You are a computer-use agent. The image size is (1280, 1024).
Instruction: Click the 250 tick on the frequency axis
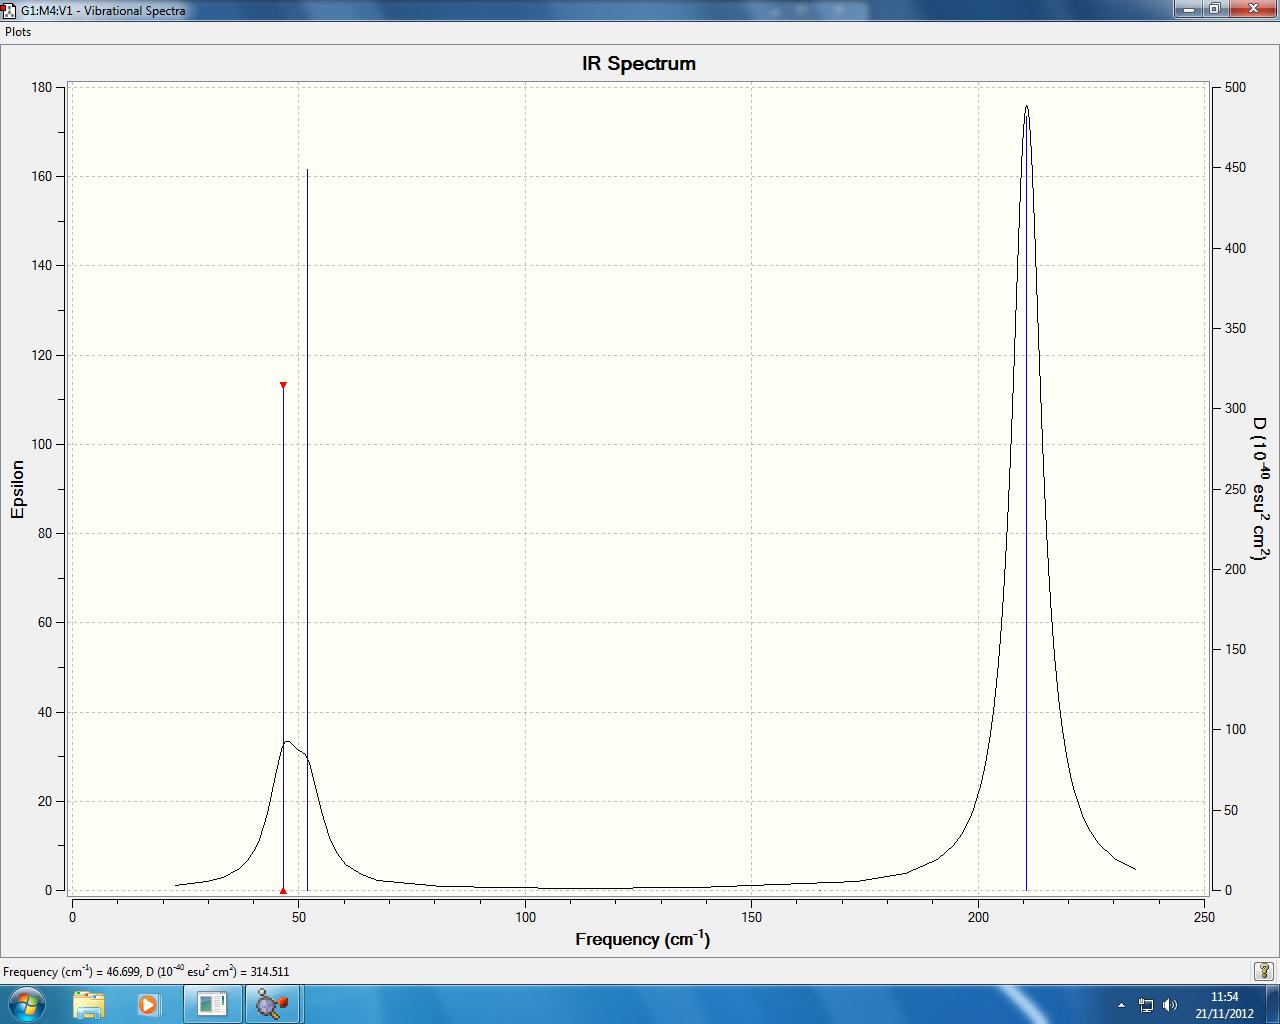(x=1205, y=916)
